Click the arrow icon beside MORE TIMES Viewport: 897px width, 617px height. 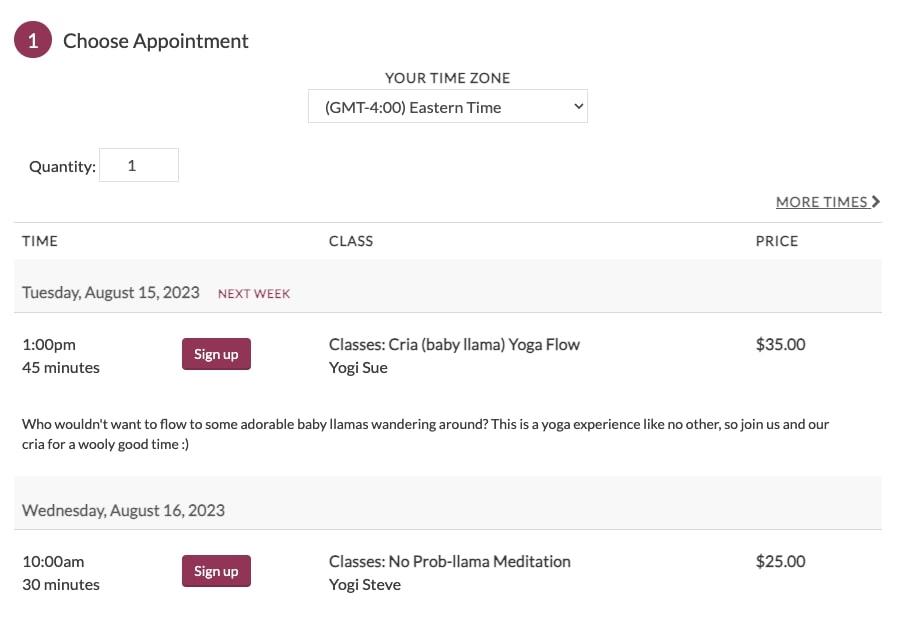(876, 202)
